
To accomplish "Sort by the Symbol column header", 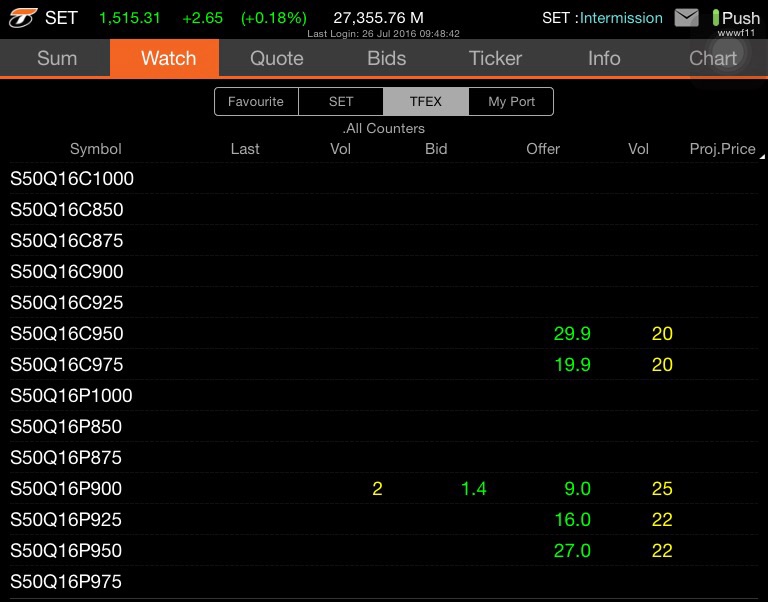I will (x=96, y=149).
